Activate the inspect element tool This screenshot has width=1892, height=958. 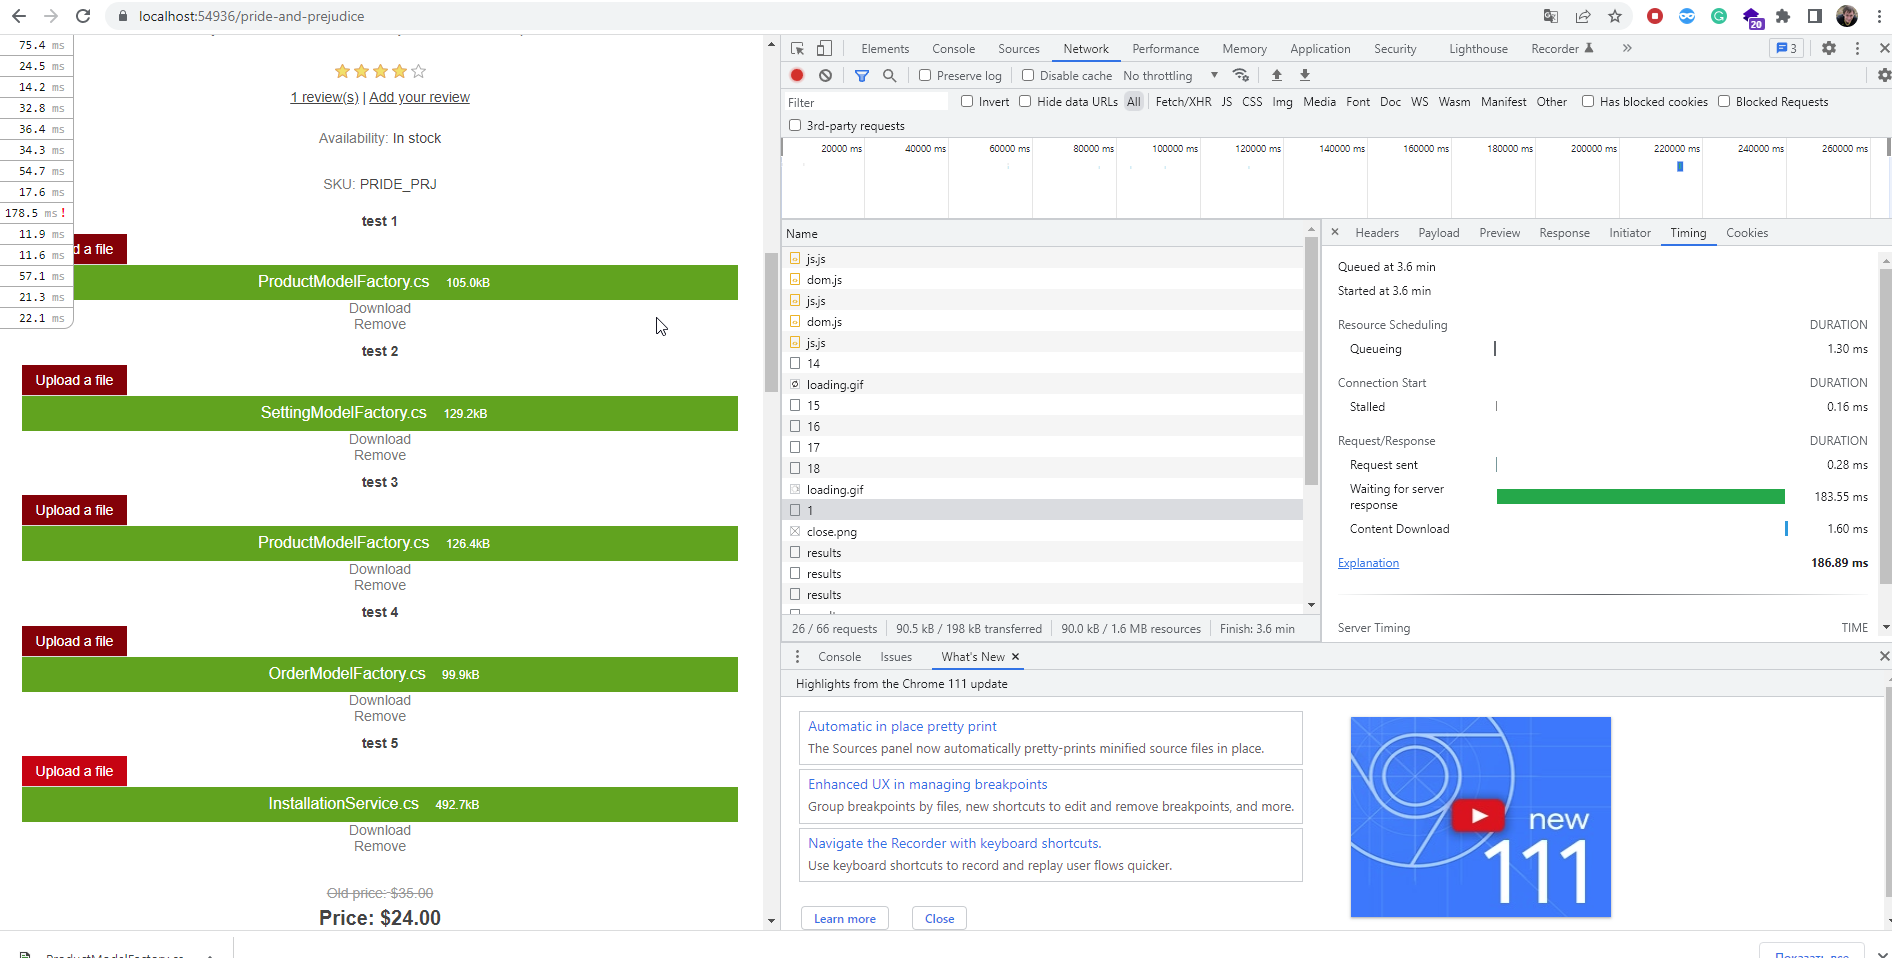[x=797, y=48]
